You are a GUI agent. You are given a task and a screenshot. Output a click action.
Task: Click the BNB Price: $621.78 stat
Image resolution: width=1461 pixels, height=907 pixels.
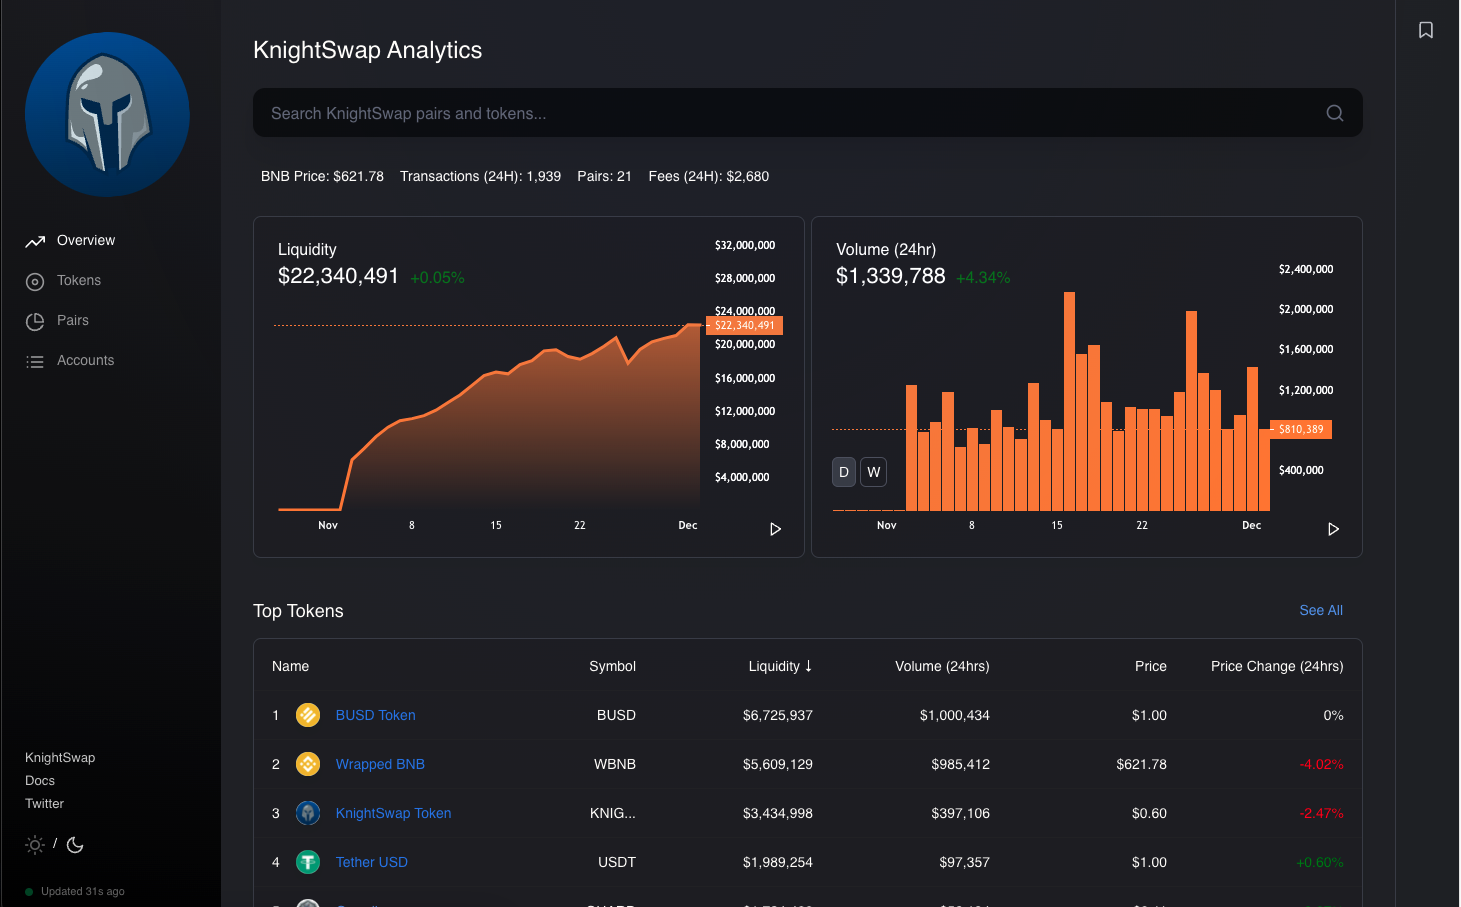click(322, 176)
